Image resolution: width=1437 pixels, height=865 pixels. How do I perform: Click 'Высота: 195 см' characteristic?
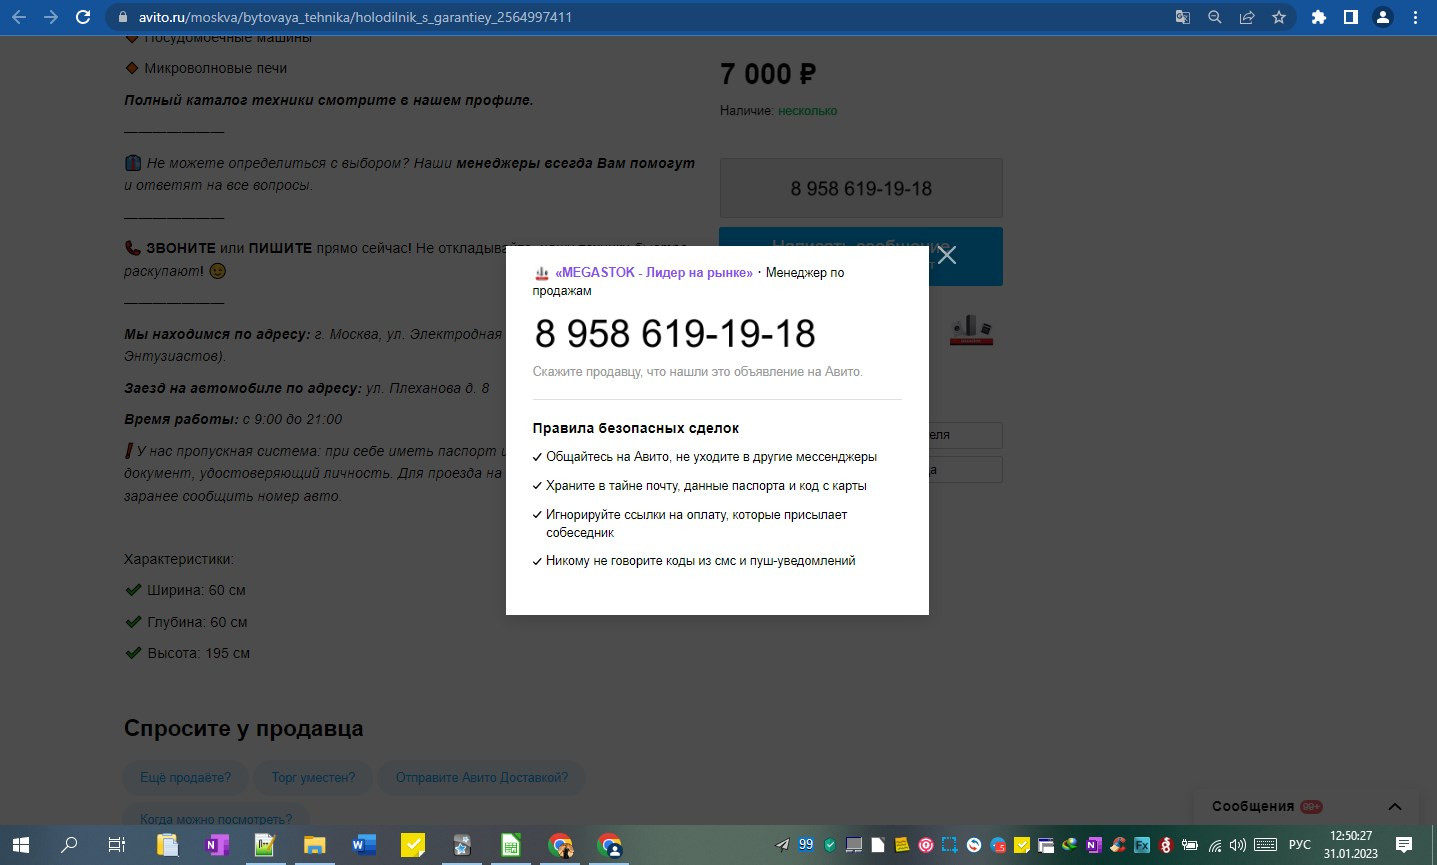pos(198,653)
